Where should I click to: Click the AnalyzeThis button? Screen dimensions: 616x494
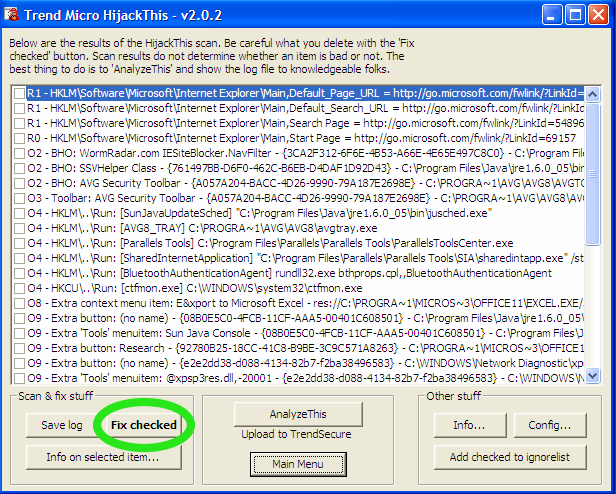[298, 414]
